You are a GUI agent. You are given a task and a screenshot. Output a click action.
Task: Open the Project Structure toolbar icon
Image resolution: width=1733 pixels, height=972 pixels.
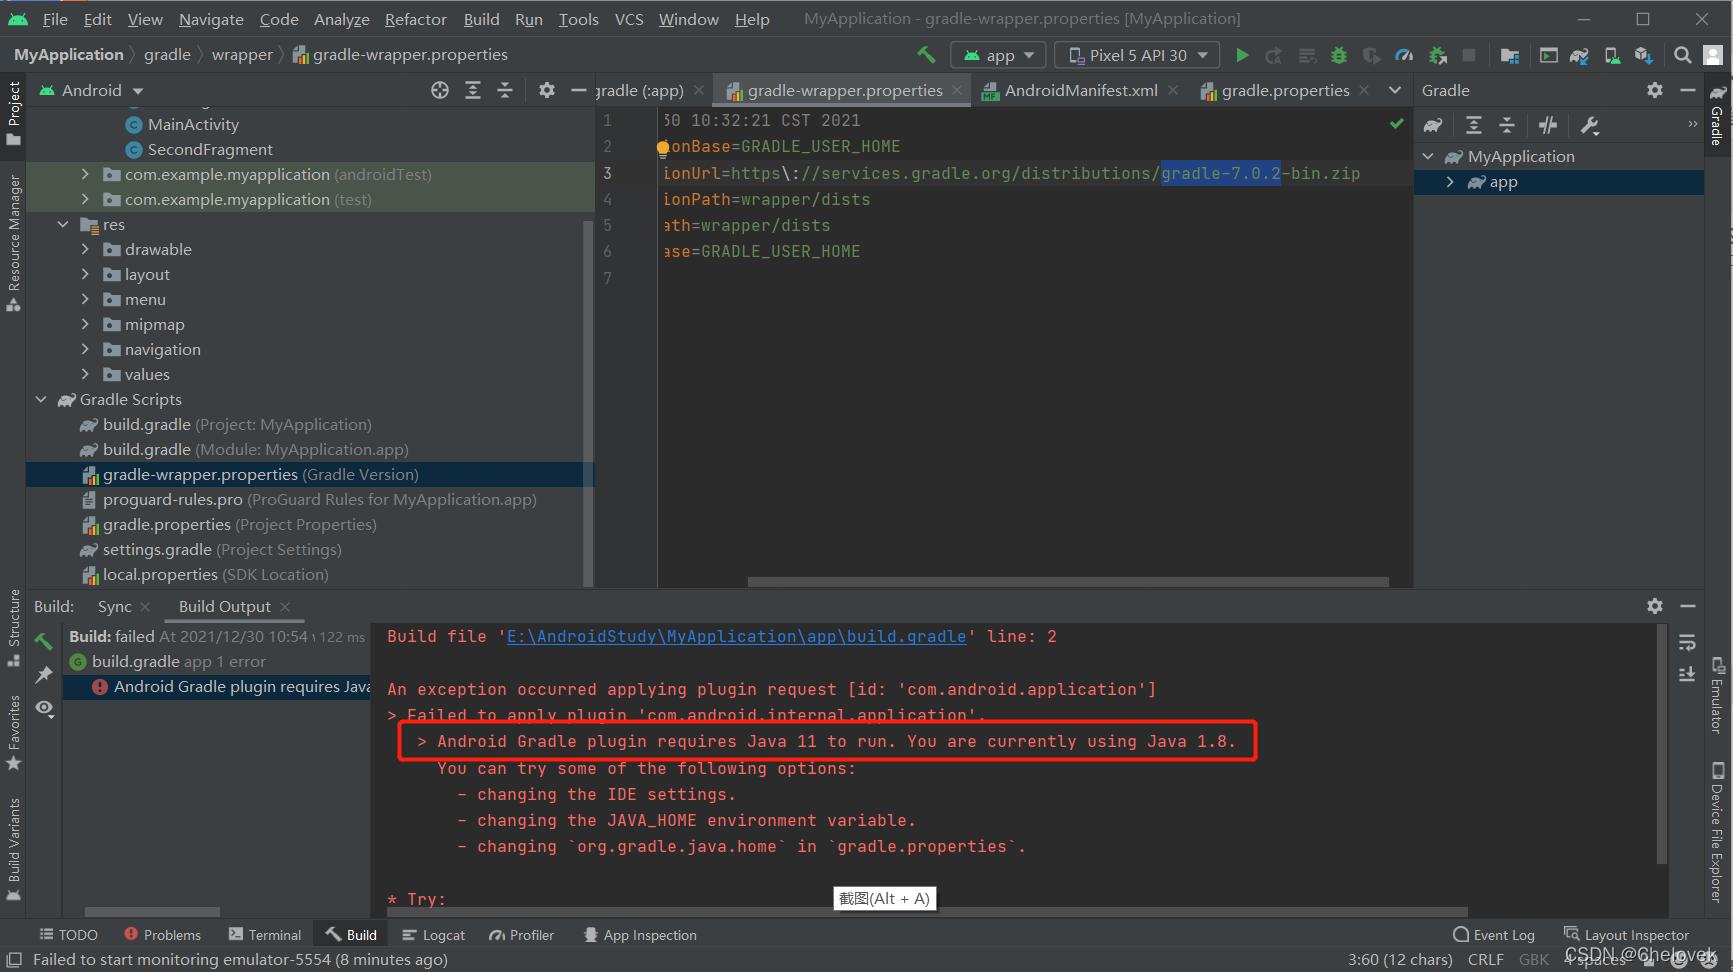(x=1510, y=55)
